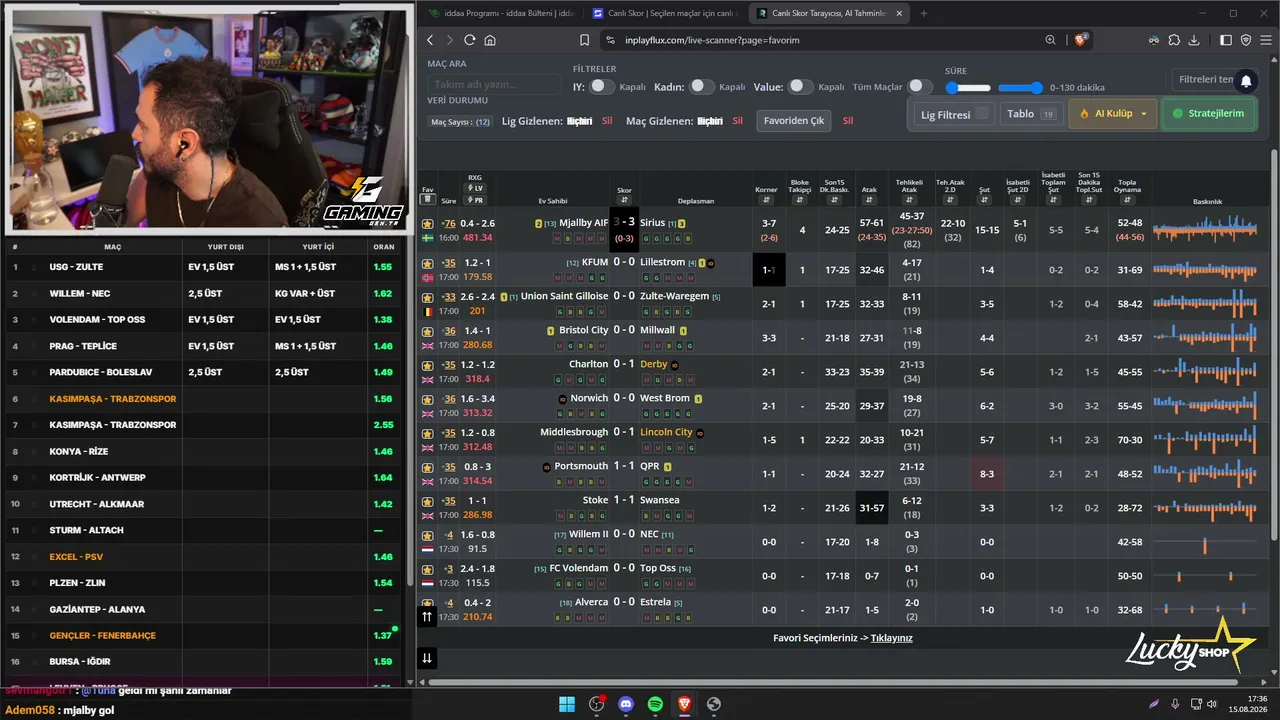Click the Süre range slider right handle

pos(1036,88)
